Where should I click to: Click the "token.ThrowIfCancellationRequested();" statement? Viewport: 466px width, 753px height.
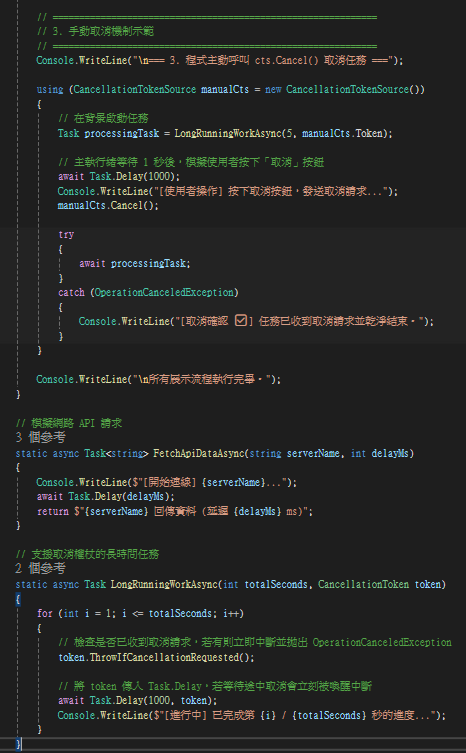point(157,657)
